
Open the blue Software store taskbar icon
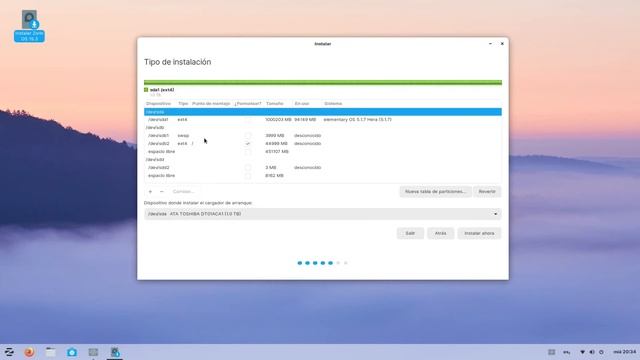[72, 352]
